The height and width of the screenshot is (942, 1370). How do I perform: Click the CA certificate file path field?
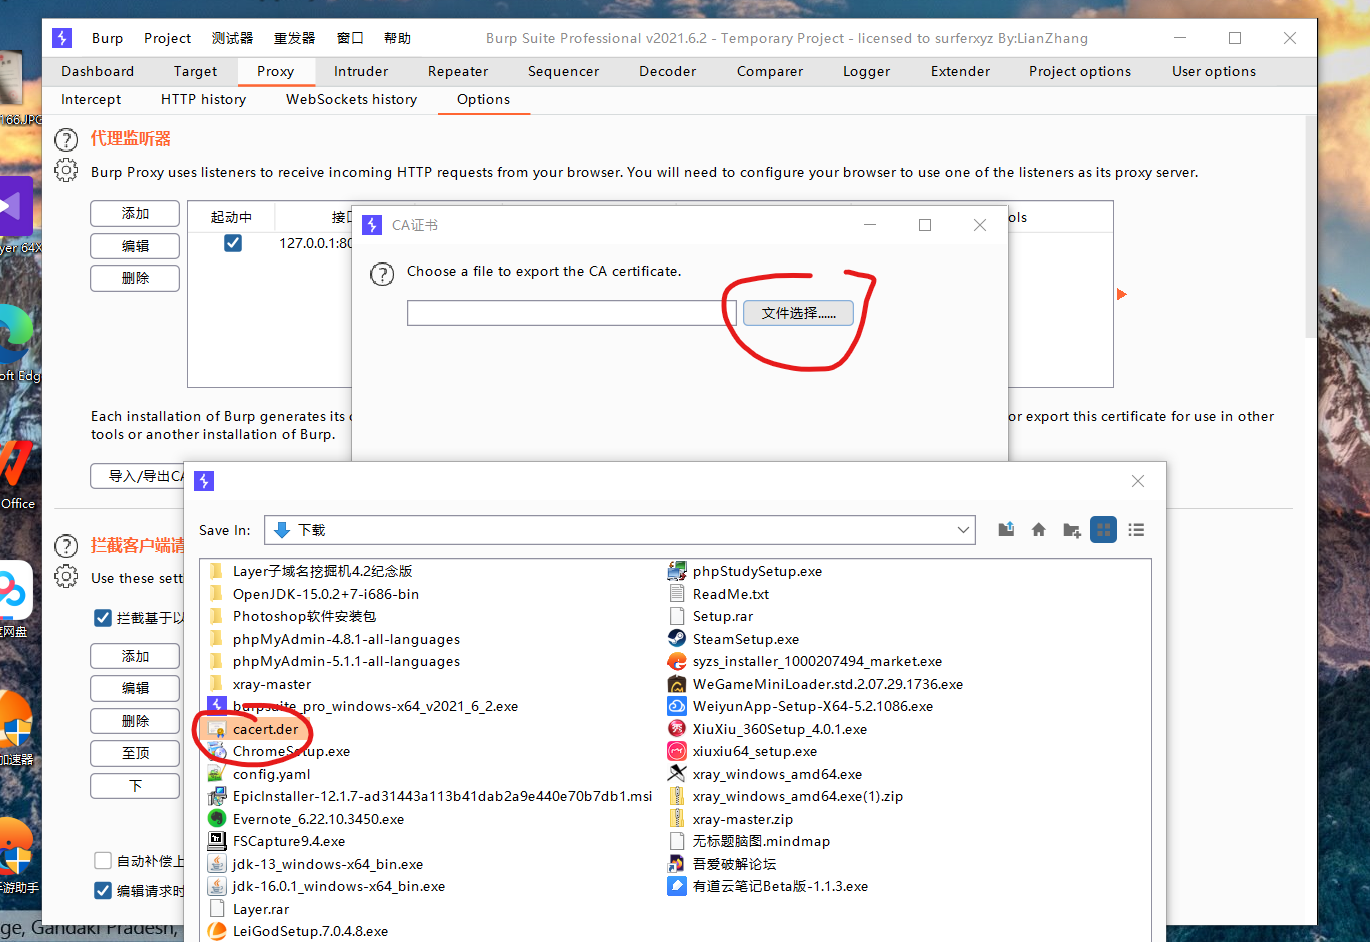click(571, 313)
